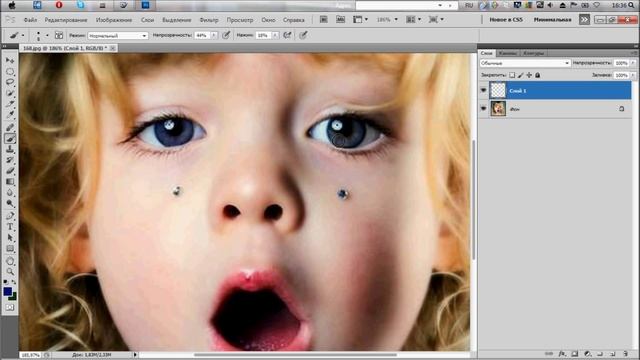Open the brush Режим mode dropdown
Image resolution: width=640 pixels, height=360 pixels.
coord(118,36)
